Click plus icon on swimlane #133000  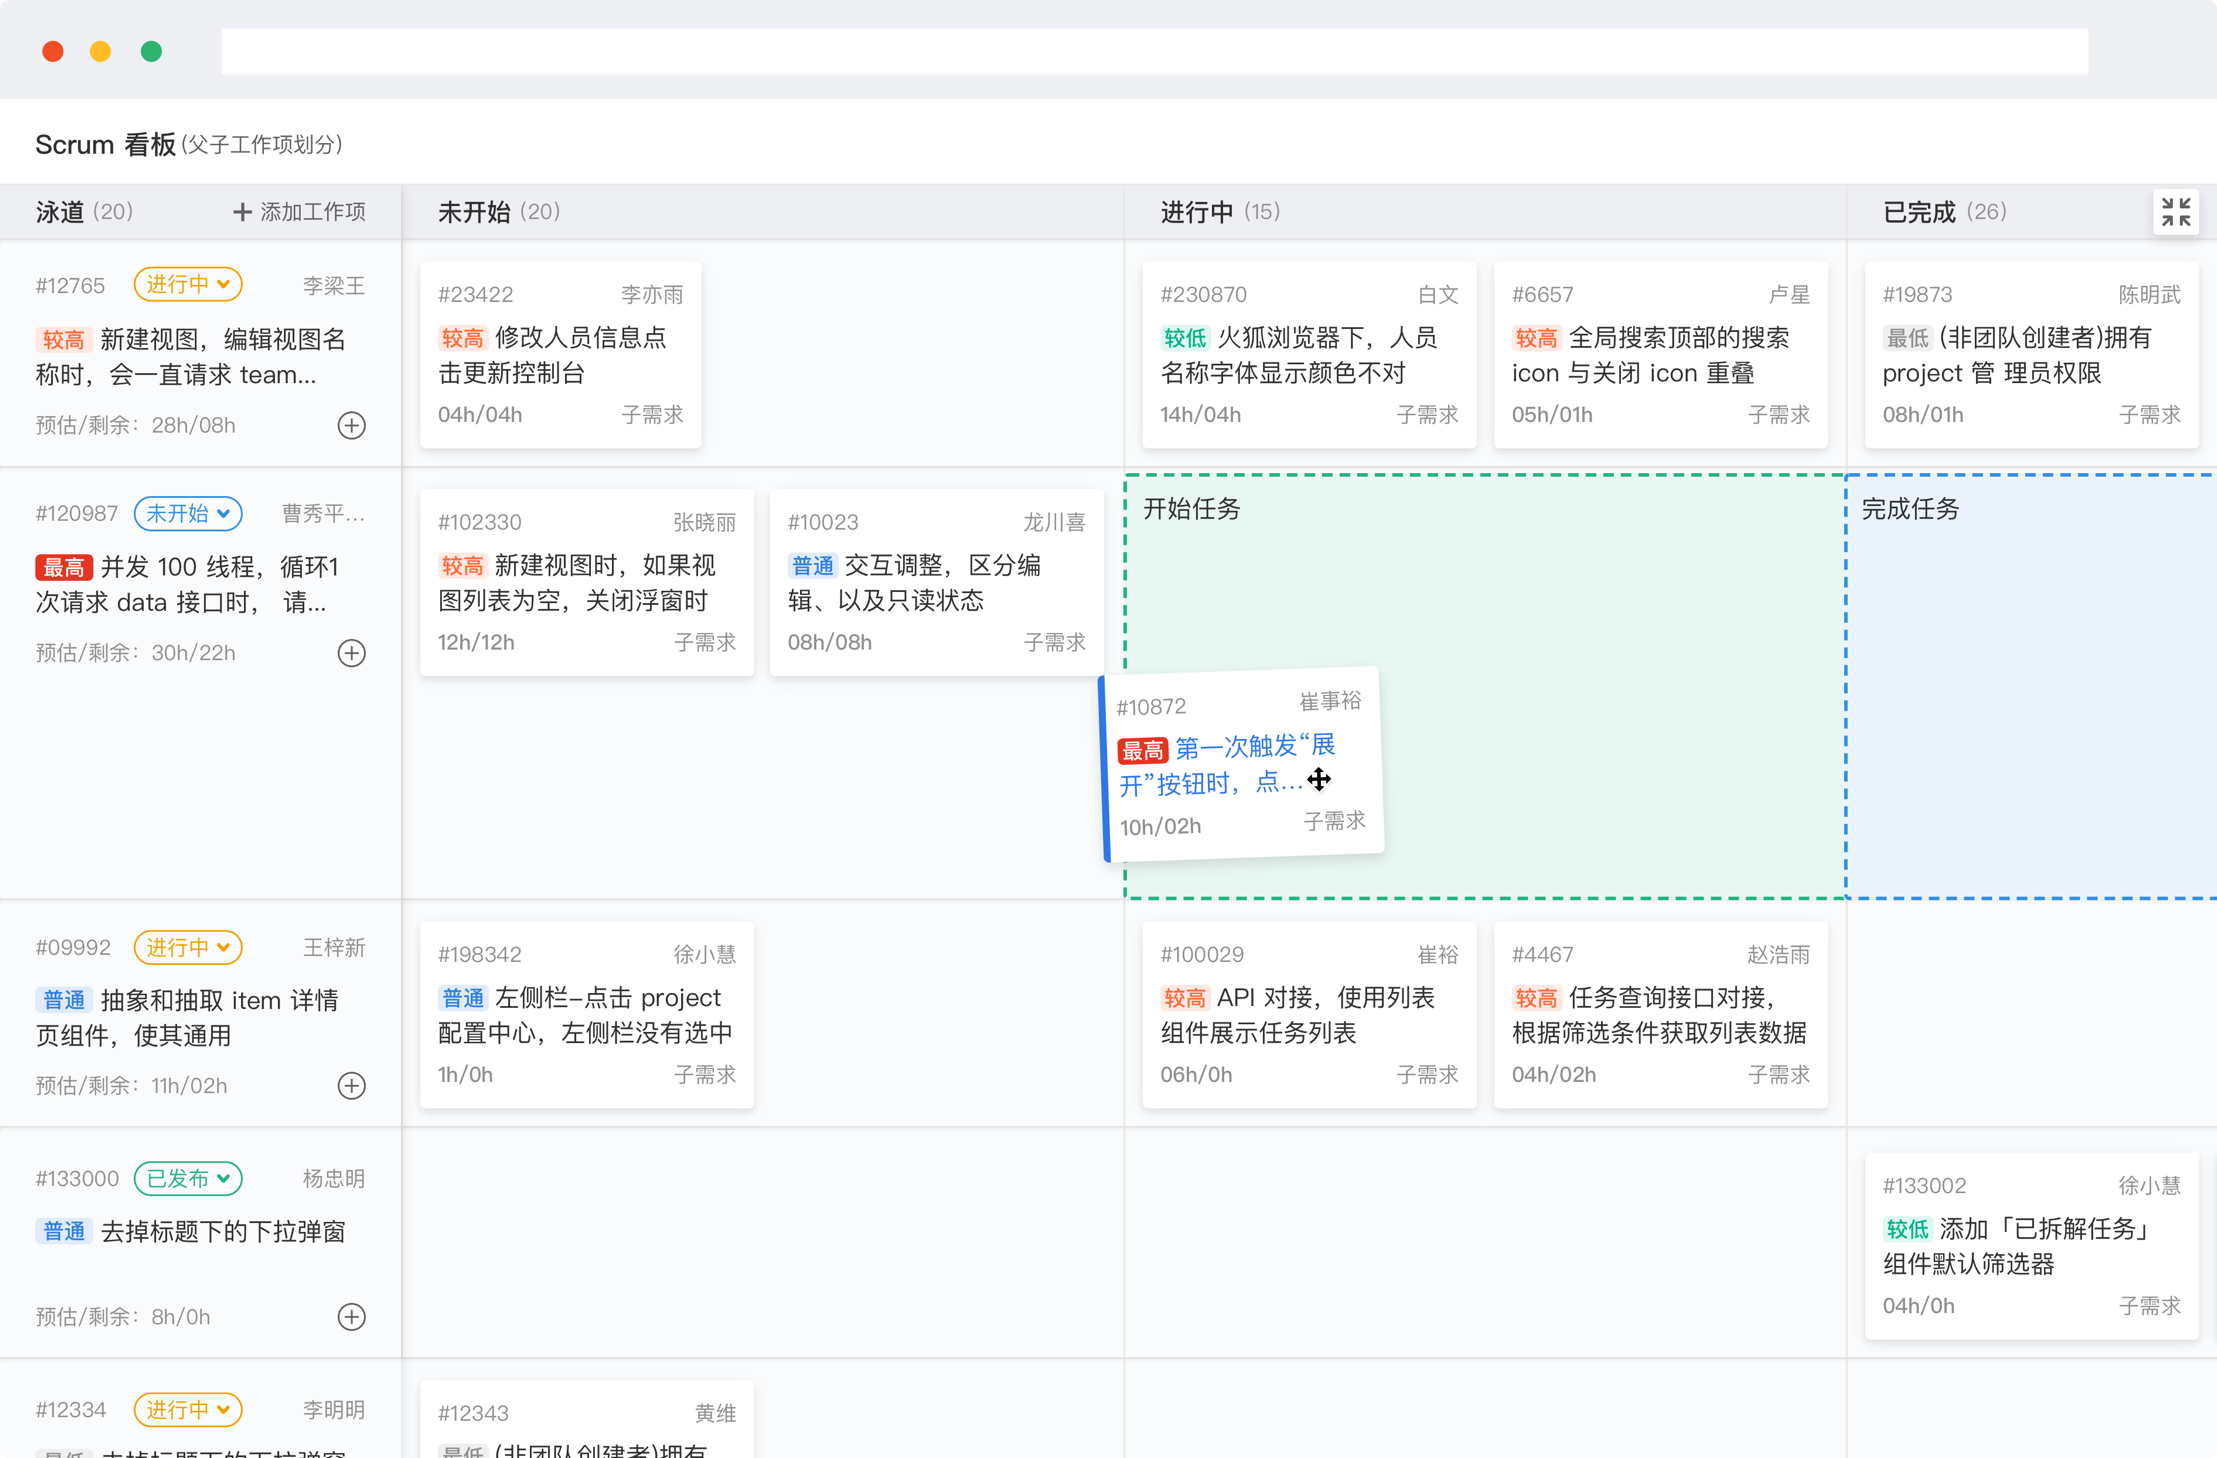351,1316
